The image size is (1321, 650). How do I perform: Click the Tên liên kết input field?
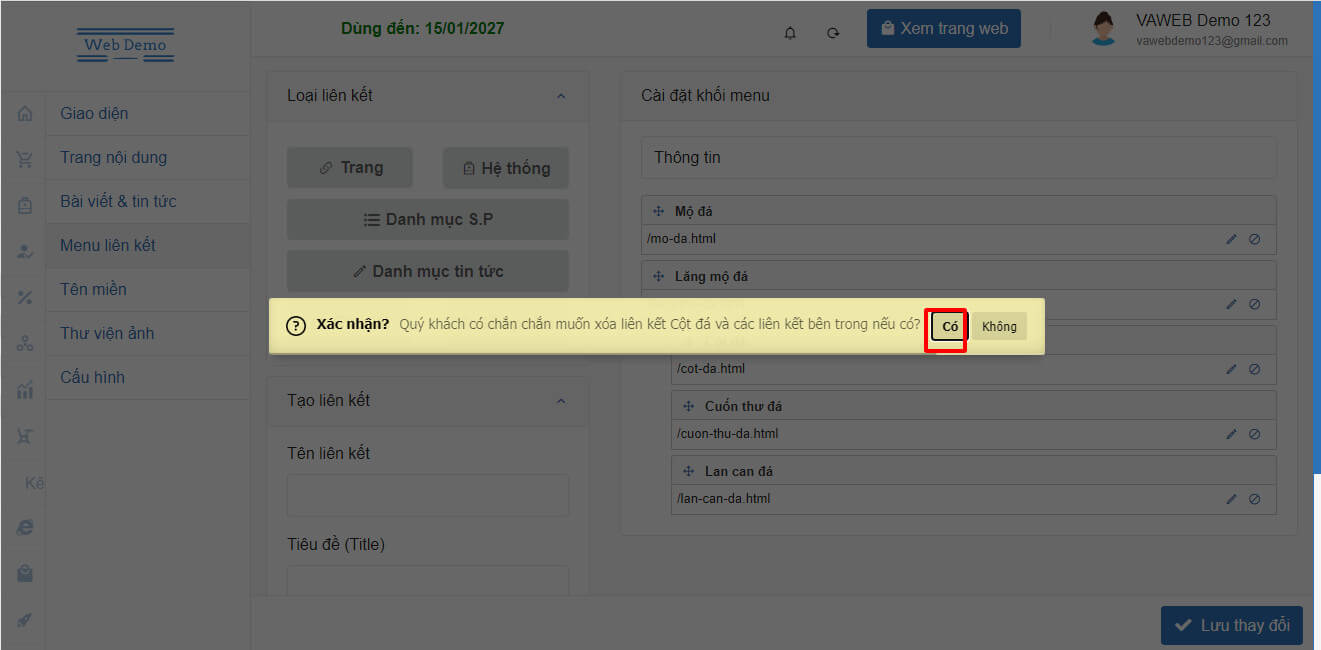(x=427, y=495)
